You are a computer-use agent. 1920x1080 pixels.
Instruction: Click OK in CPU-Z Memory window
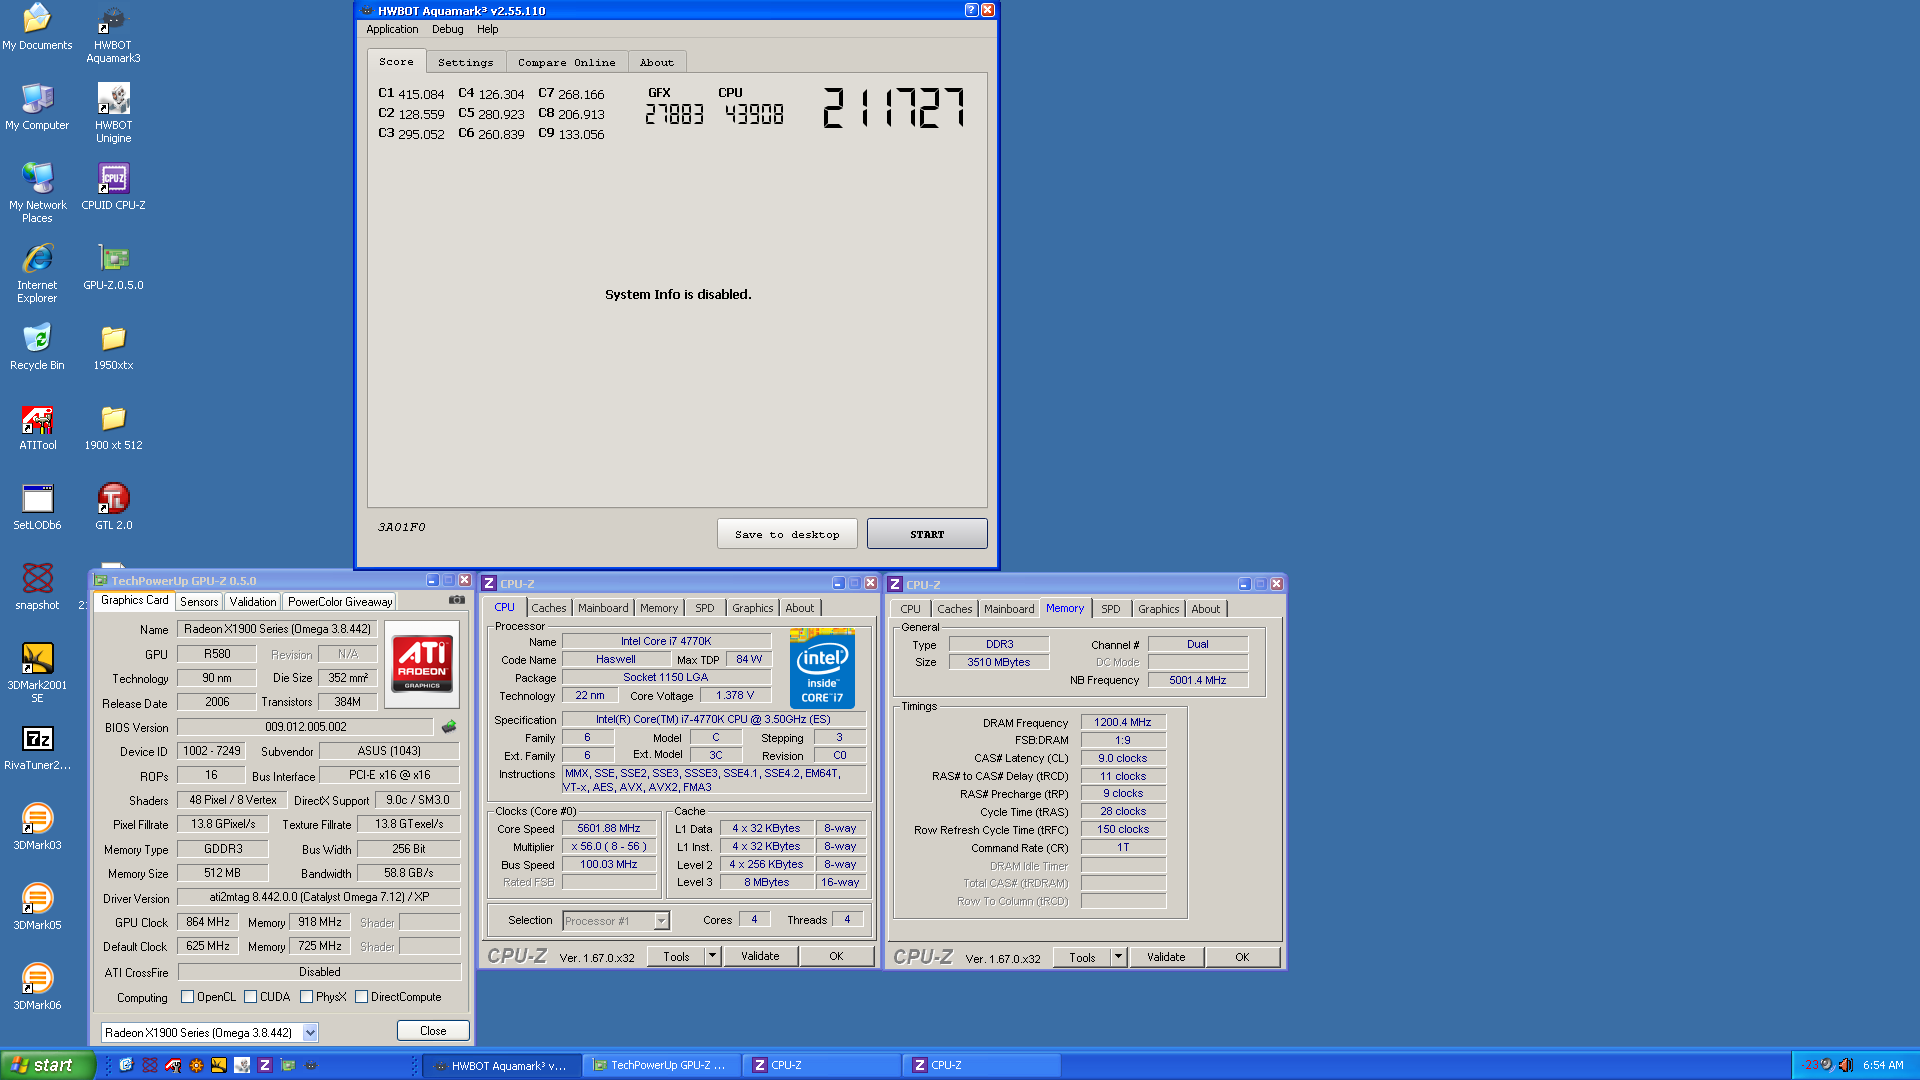(x=1242, y=958)
